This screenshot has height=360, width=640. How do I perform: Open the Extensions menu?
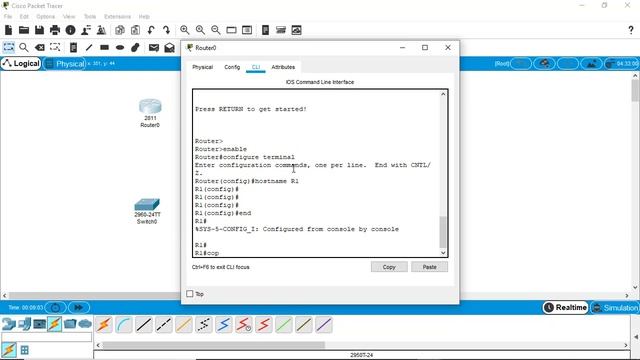pos(117,16)
